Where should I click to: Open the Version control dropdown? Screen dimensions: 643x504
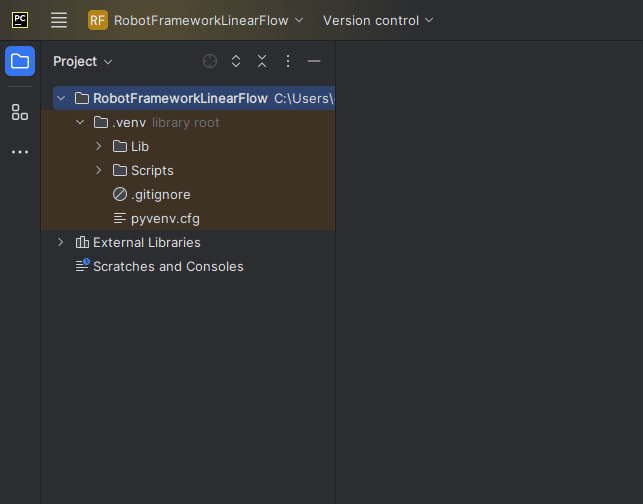pyautogui.click(x=378, y=20)
